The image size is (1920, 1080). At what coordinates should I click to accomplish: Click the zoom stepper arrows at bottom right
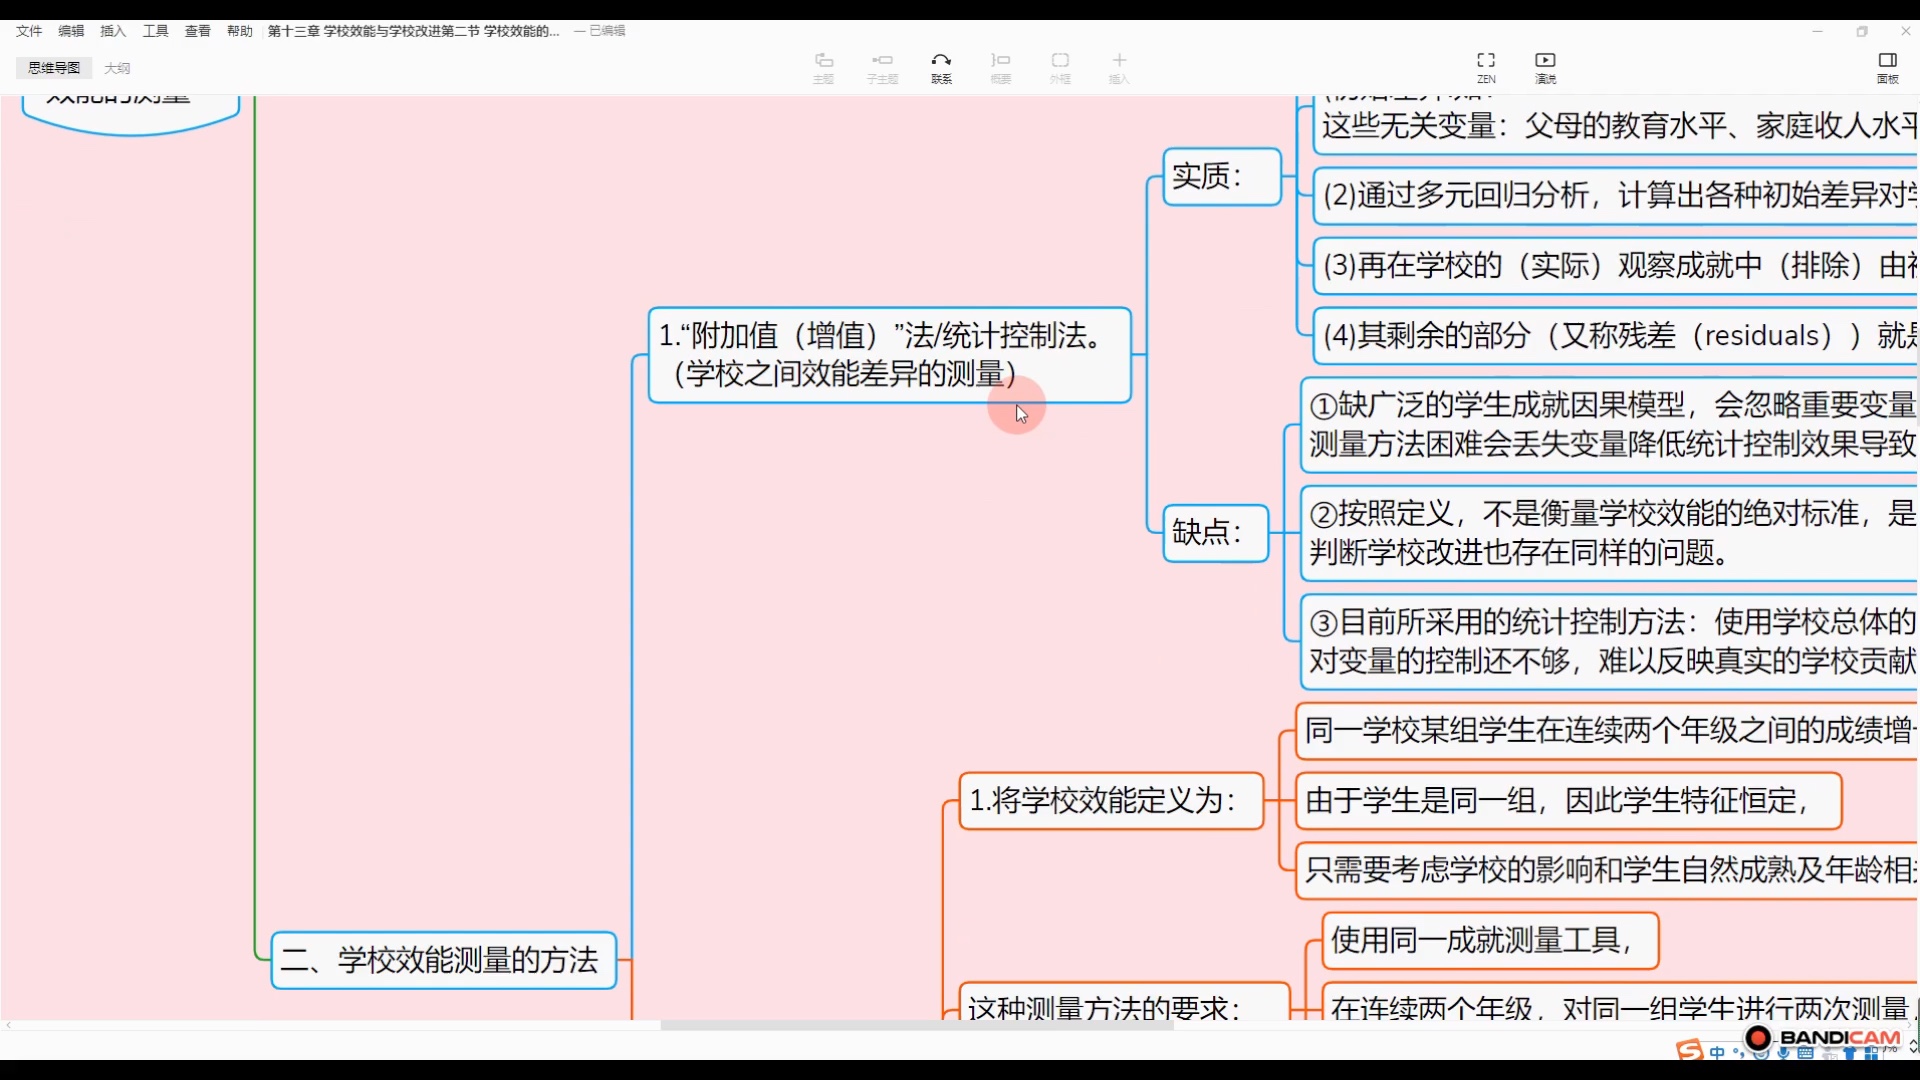1913,1047
